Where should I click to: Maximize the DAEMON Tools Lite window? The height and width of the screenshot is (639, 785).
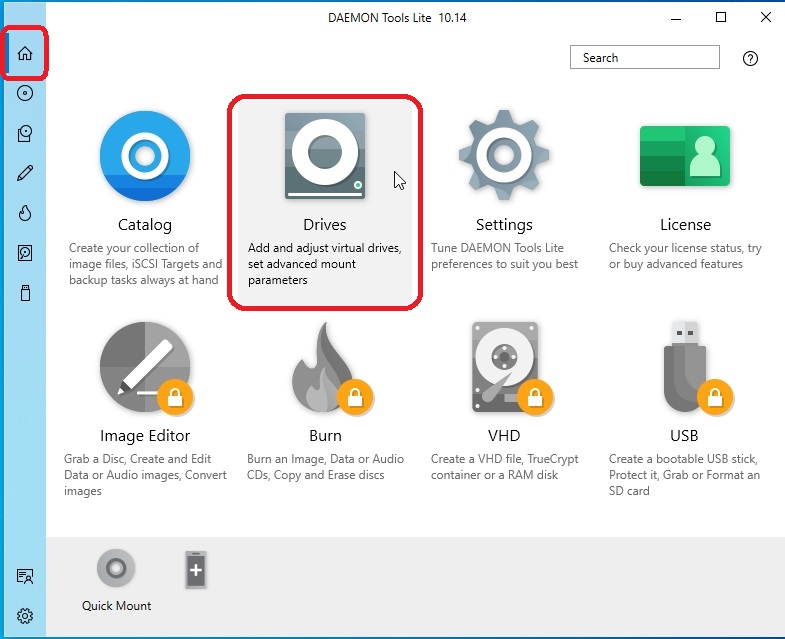click(721, 18)
